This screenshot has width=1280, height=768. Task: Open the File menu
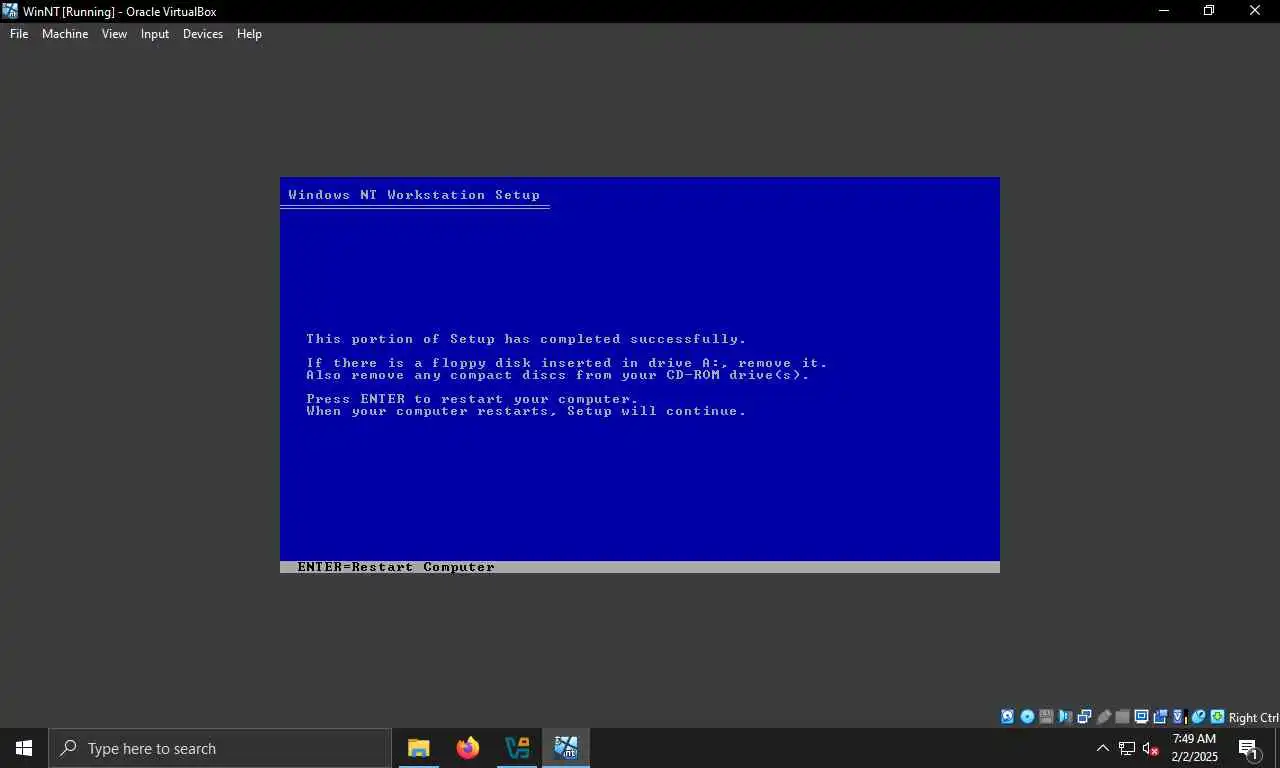pyautogui.click(x=19, y=34)
